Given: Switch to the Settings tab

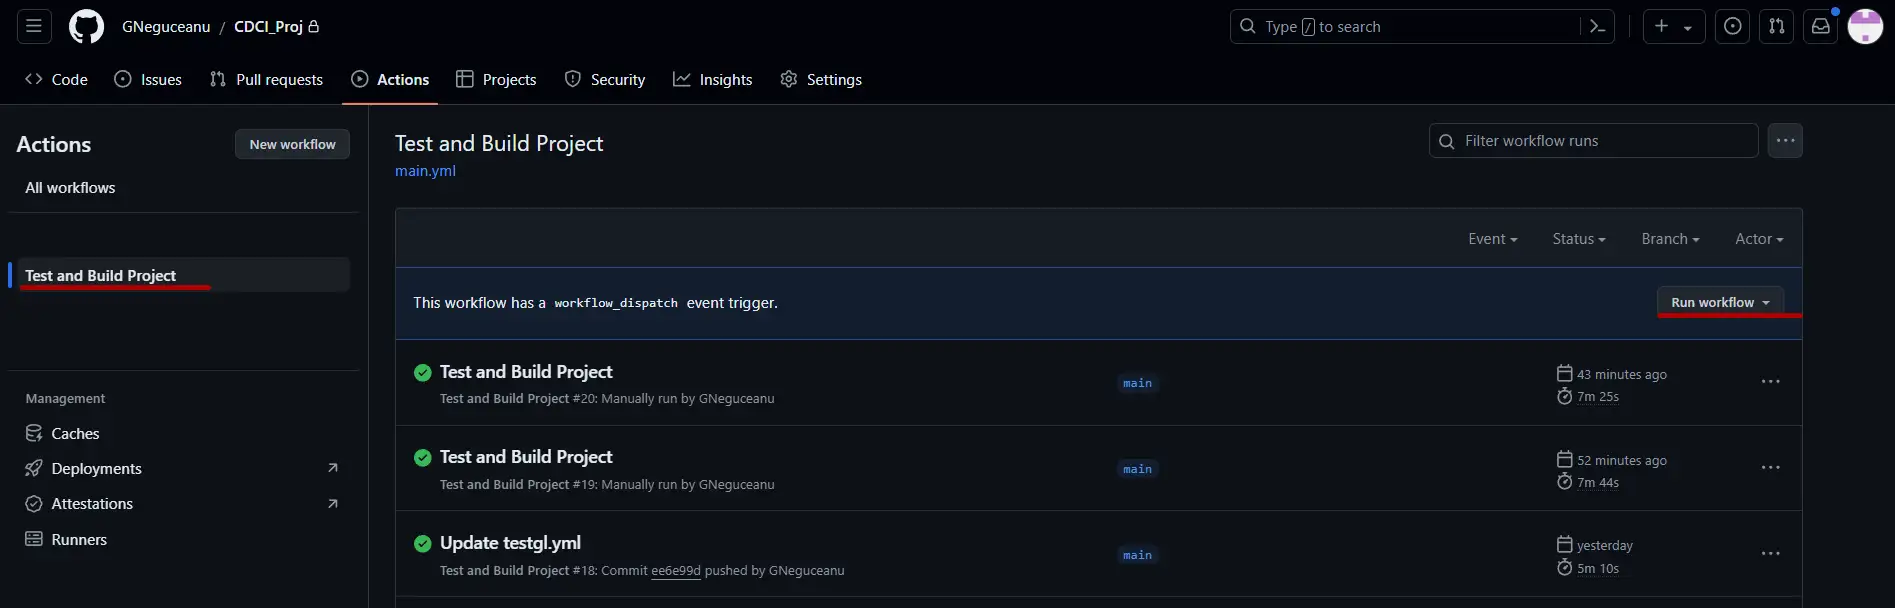Looking at the screenshot, I should [x=821, y=80].
